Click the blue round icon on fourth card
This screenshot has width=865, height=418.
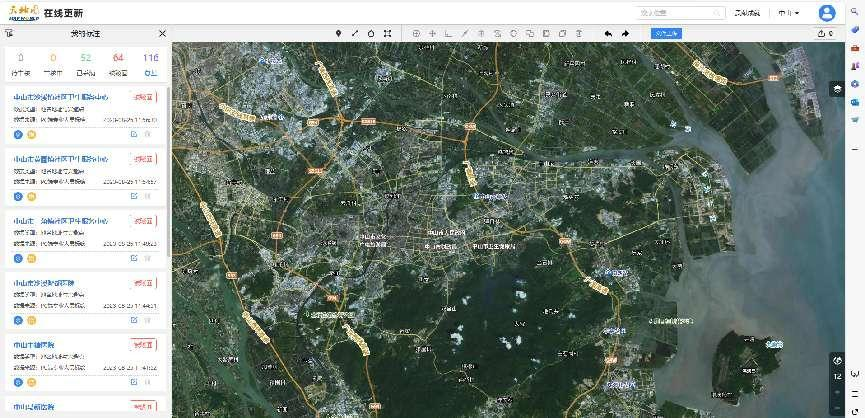click(x=18, y=320)
